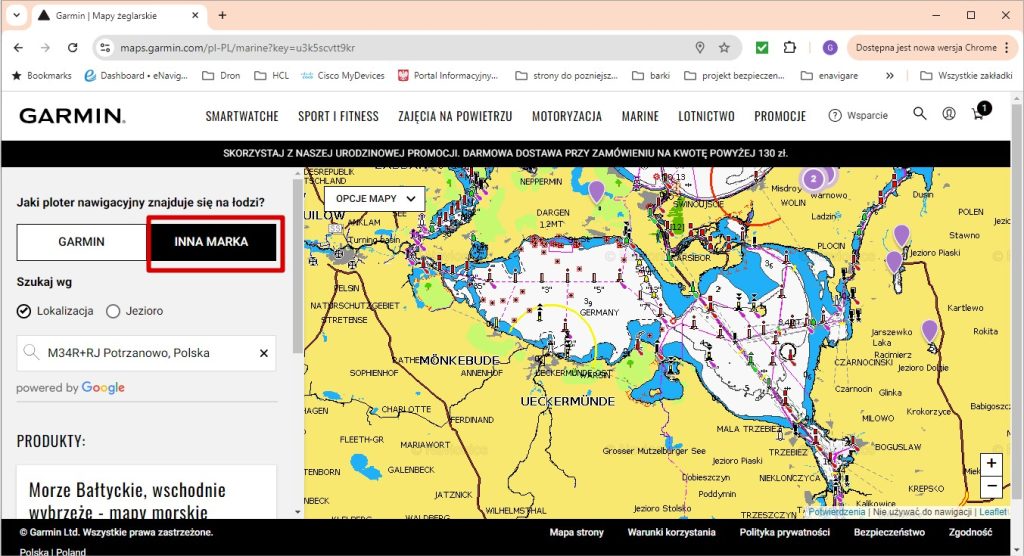Open the user account icon

click(949, 114)
